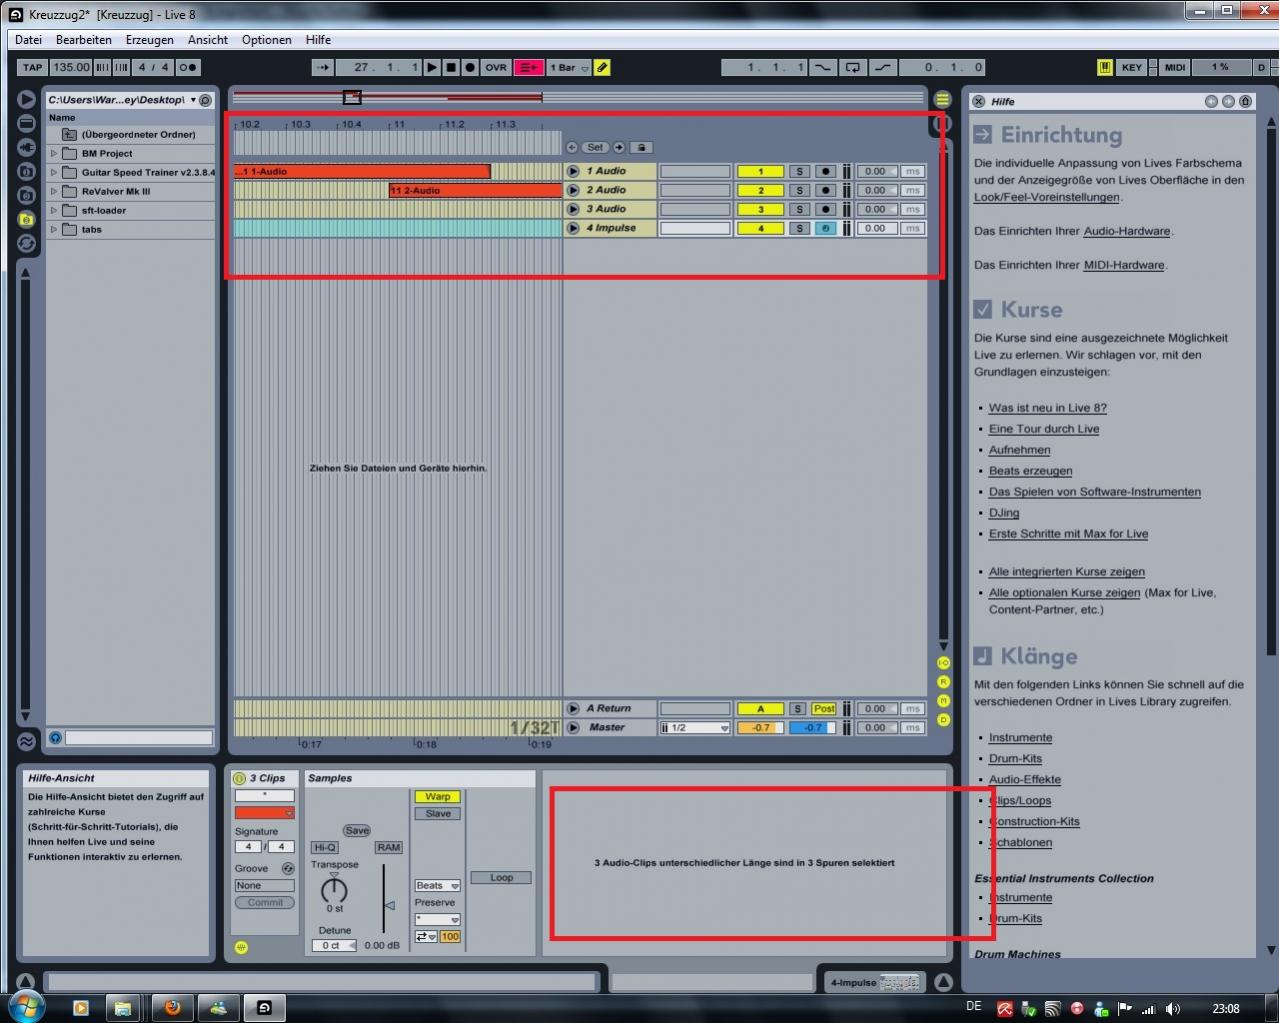Switch between Session and Arrangement view
The width and height of the screenshot is (1279, 1023).
click(x=942, y=99)
